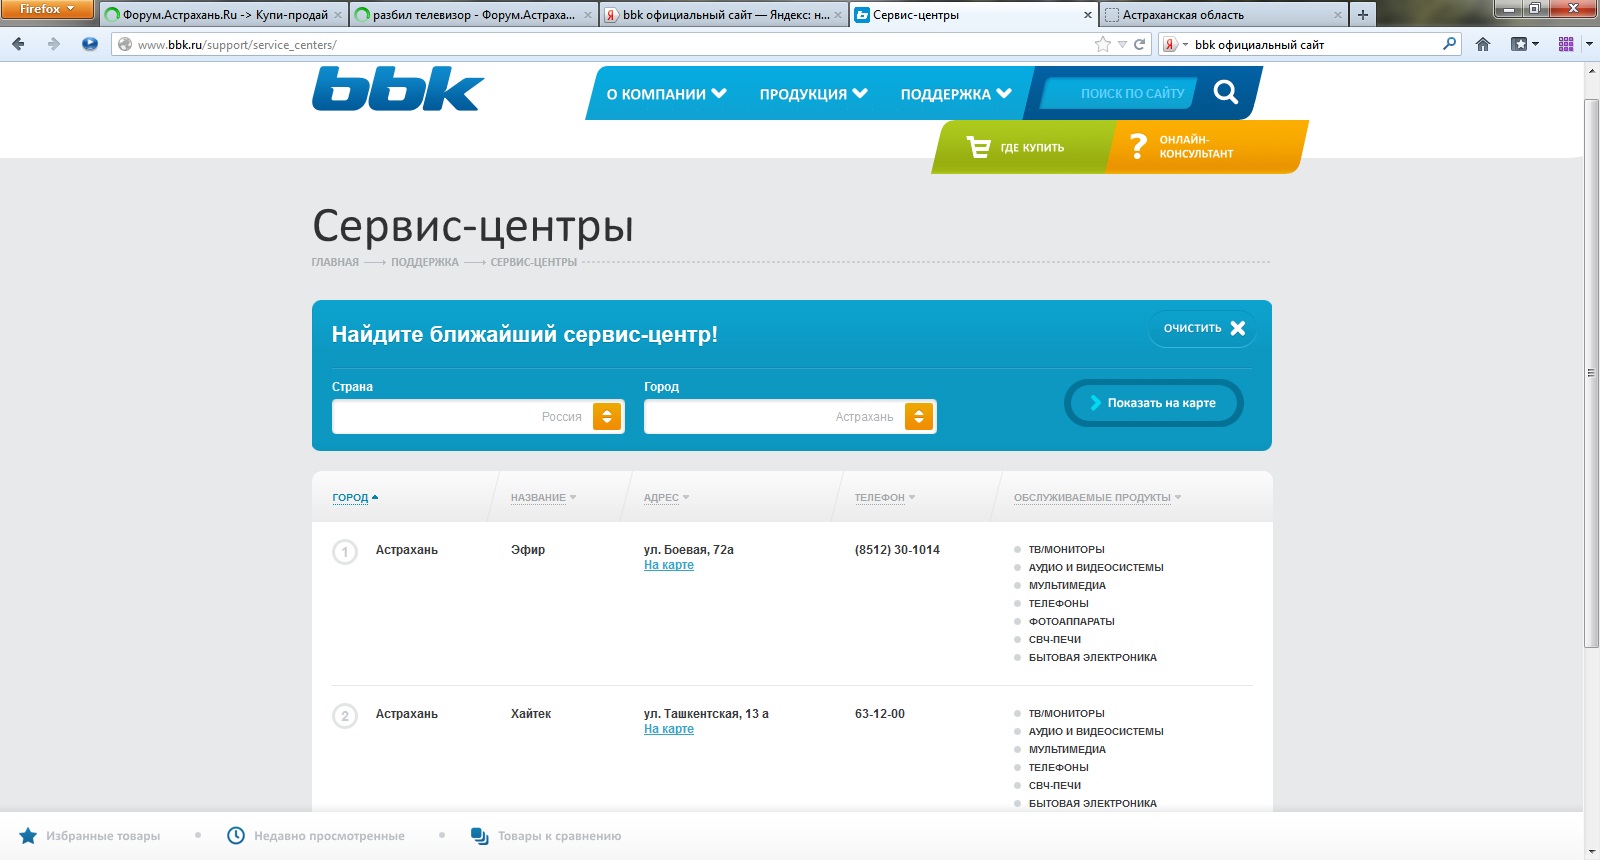The height and width of the screenshot is (860, 1600).
Task: Open Товары к сравнению link
Action: pos(559,836)
